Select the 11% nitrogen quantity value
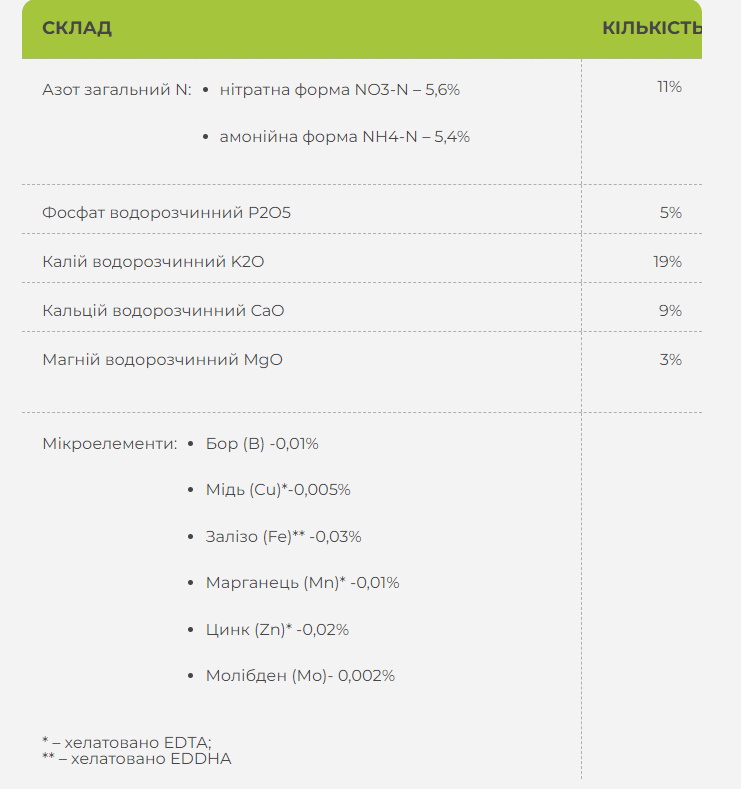Image resolution: width=741 pixels, height=789 pixels. tap(669, 87)
